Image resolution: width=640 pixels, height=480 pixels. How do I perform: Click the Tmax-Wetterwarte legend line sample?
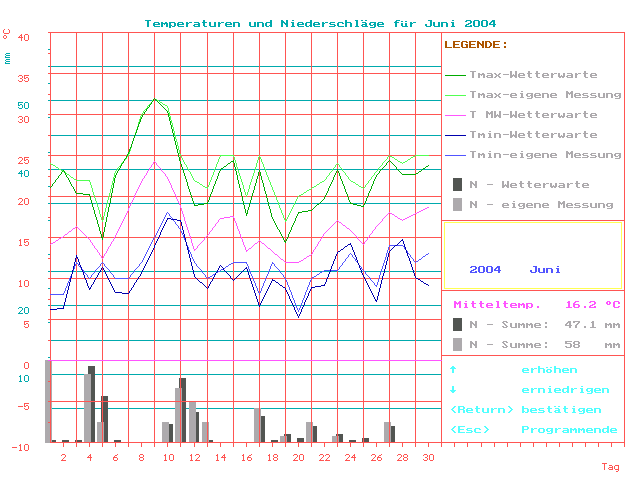tap(455, 75)
